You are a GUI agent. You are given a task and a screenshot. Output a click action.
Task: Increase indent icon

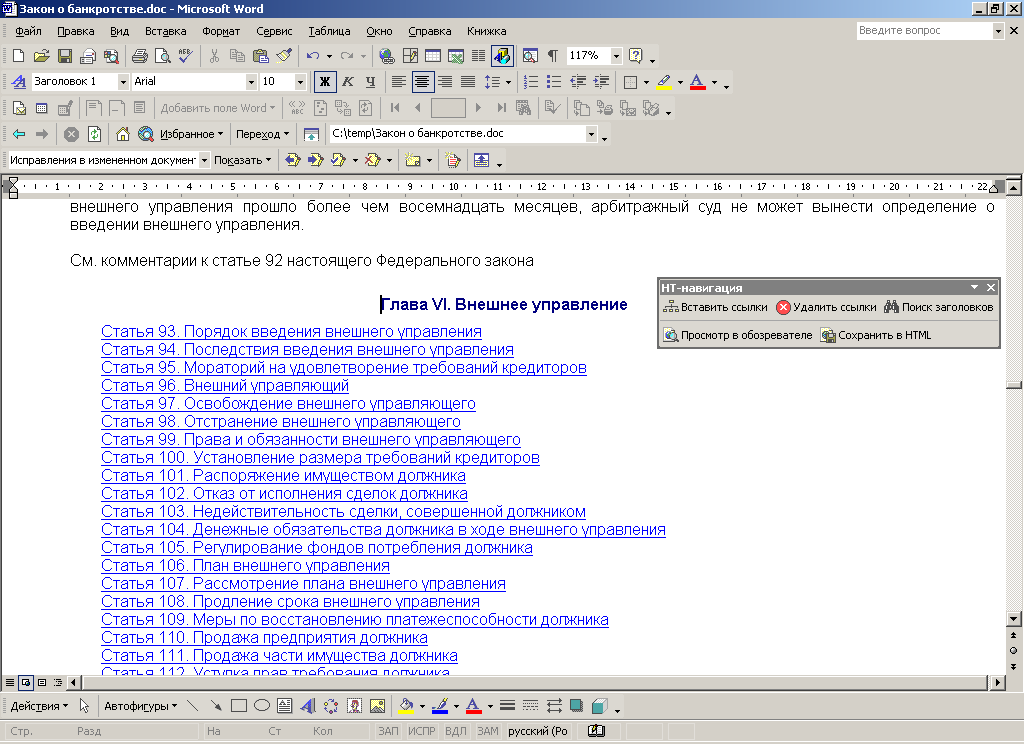tap(601, 82)
